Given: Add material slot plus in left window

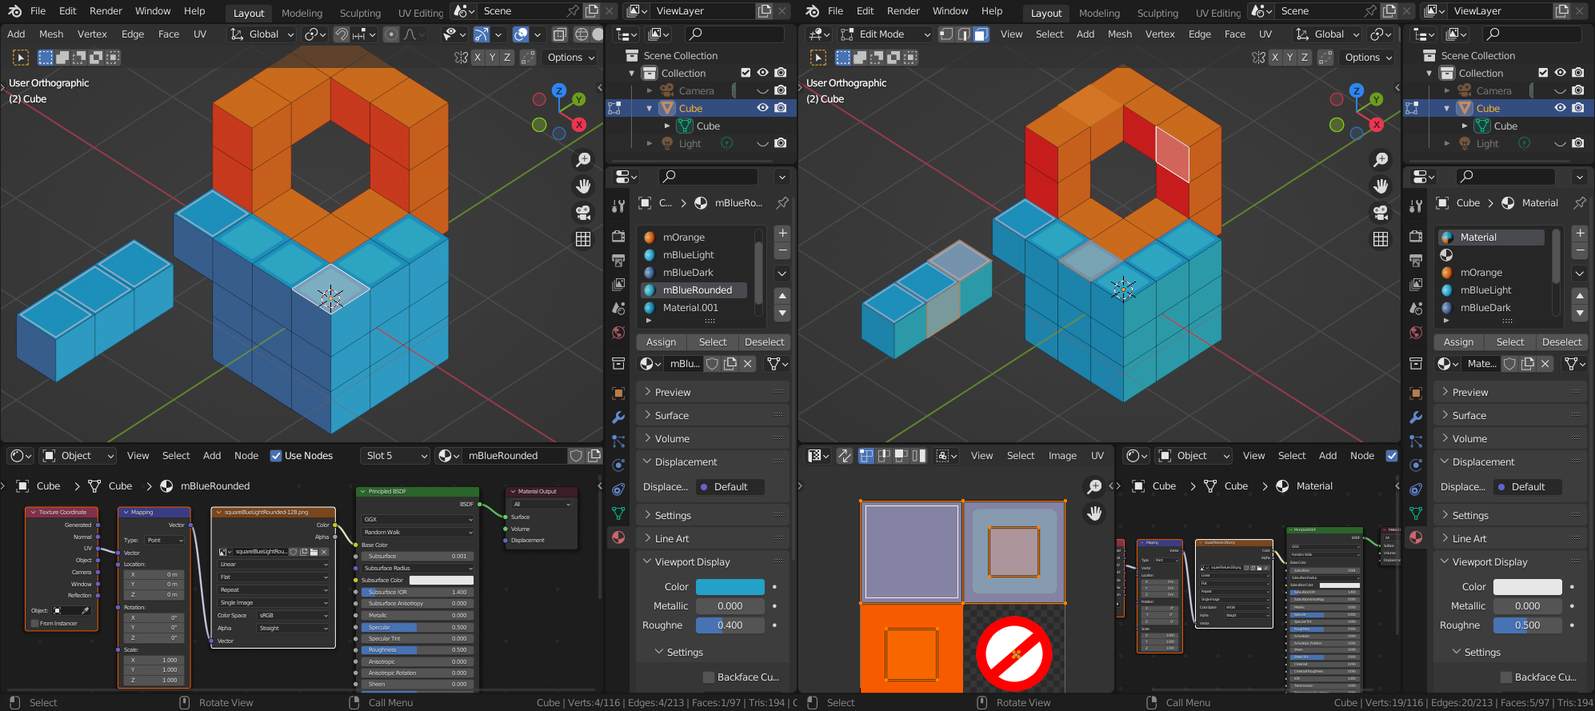Looking at the screenshot, I should [782, 233].
